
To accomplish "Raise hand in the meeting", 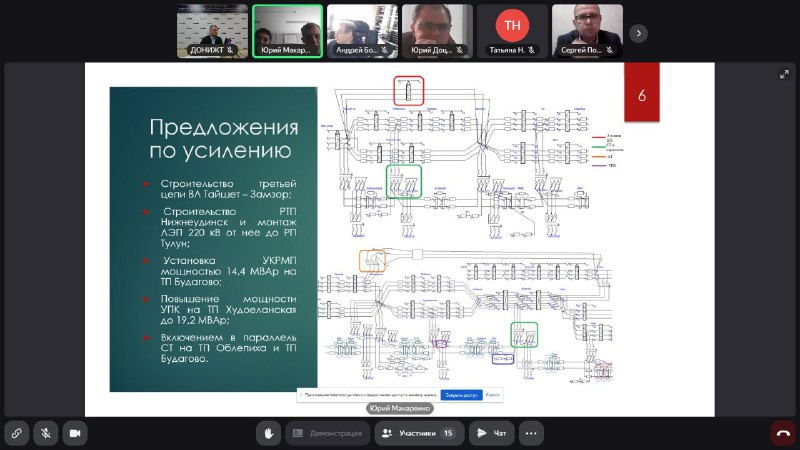I will point(268,433).
